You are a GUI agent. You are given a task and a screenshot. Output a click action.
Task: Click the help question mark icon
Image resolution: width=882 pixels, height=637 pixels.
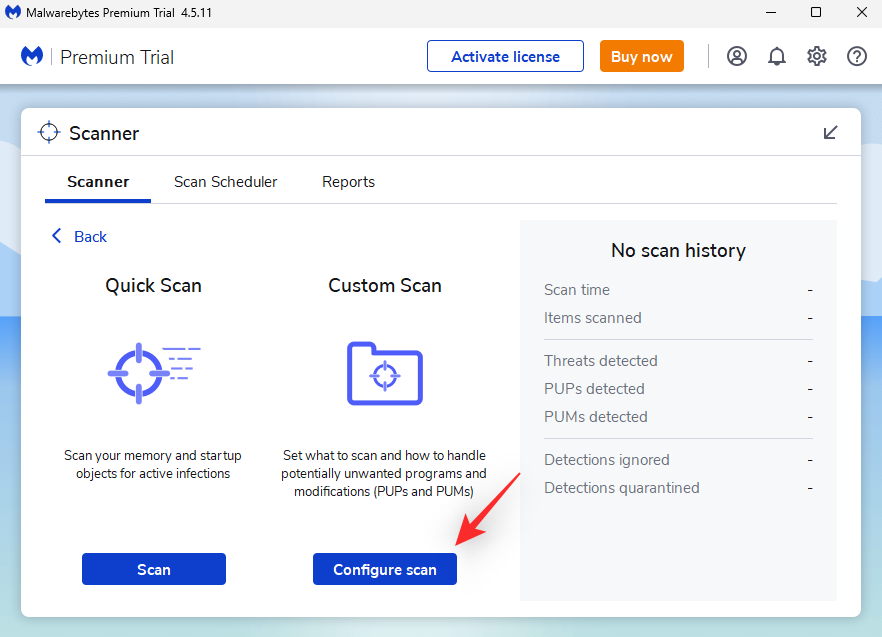tap(857, 56)
